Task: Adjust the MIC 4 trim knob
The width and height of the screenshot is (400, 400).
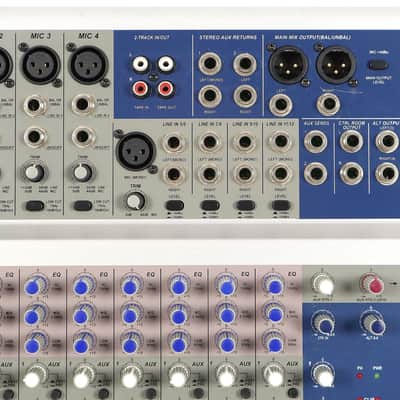Action: [x=82, y=172]
